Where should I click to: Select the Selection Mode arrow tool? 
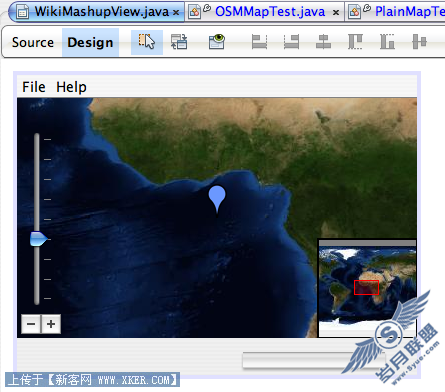[147, 42]
